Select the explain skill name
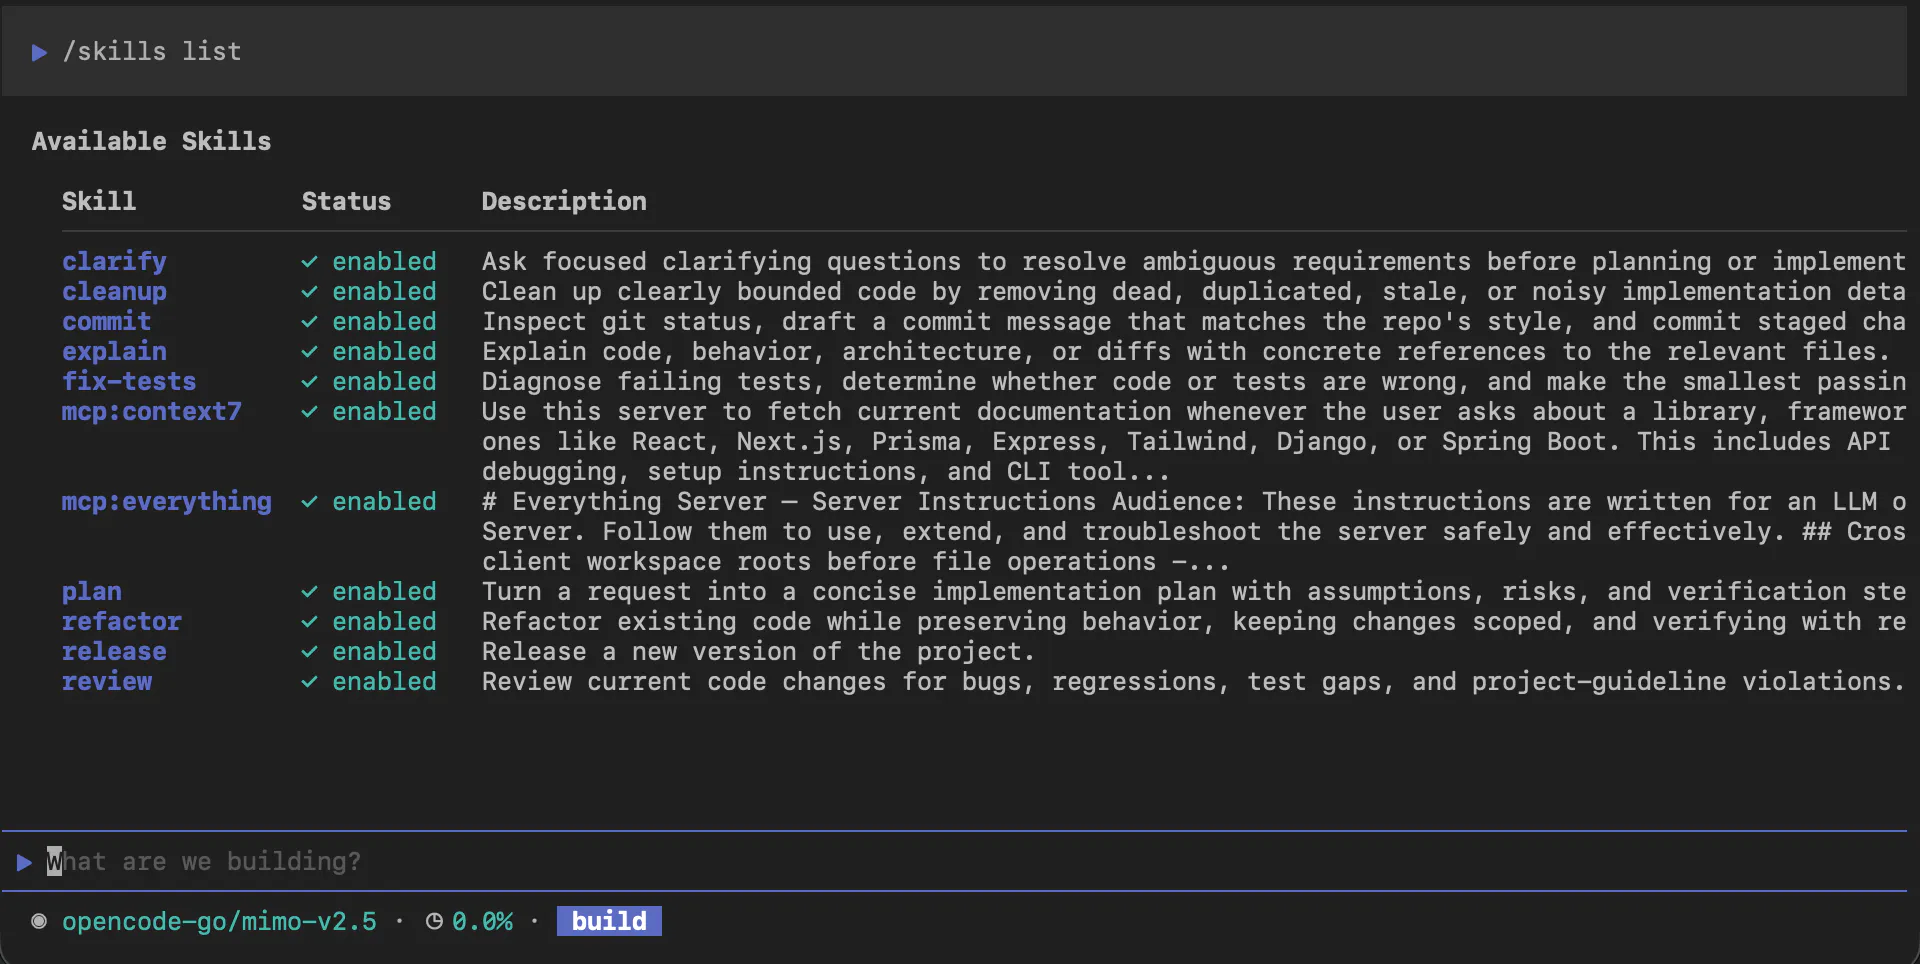Image resolution: width=1920 pixels, height=964 pixels. (114, 352)
